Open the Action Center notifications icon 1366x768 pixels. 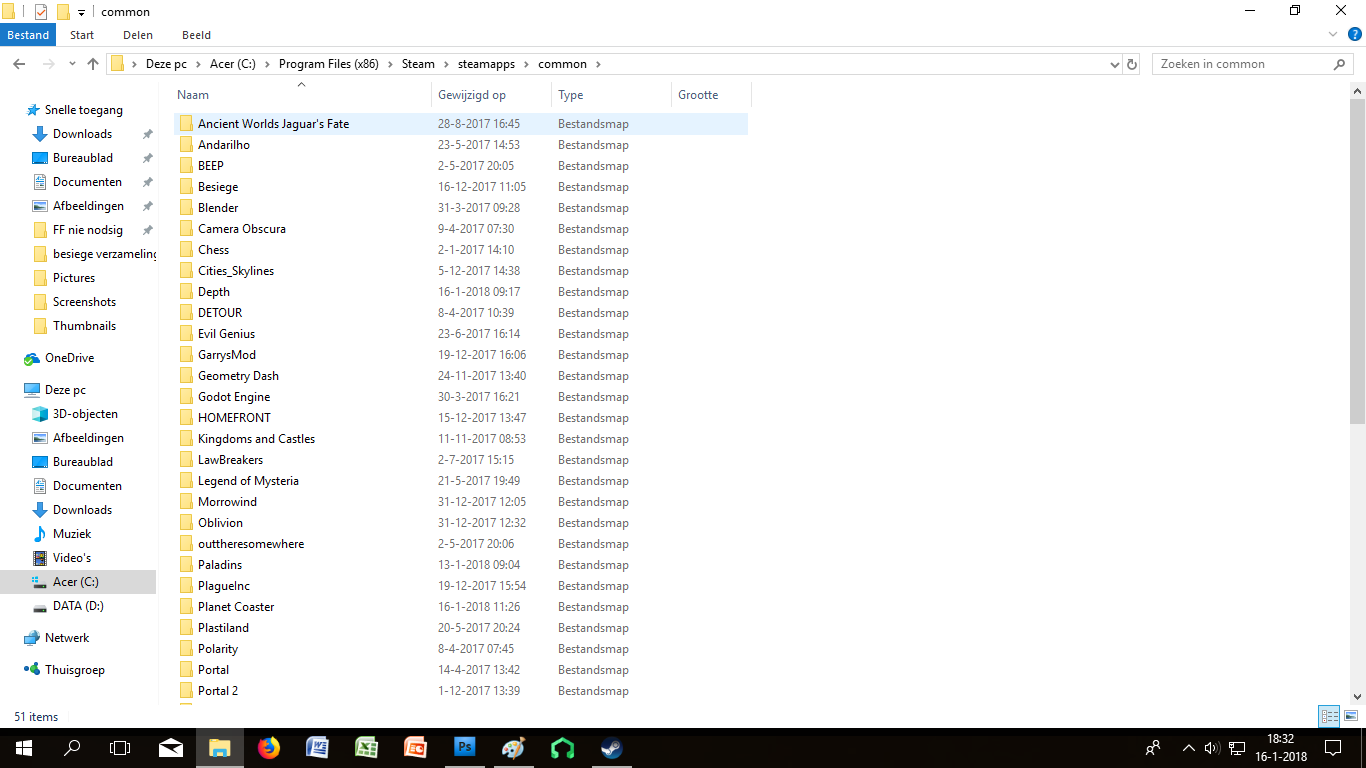(1332, 747)
